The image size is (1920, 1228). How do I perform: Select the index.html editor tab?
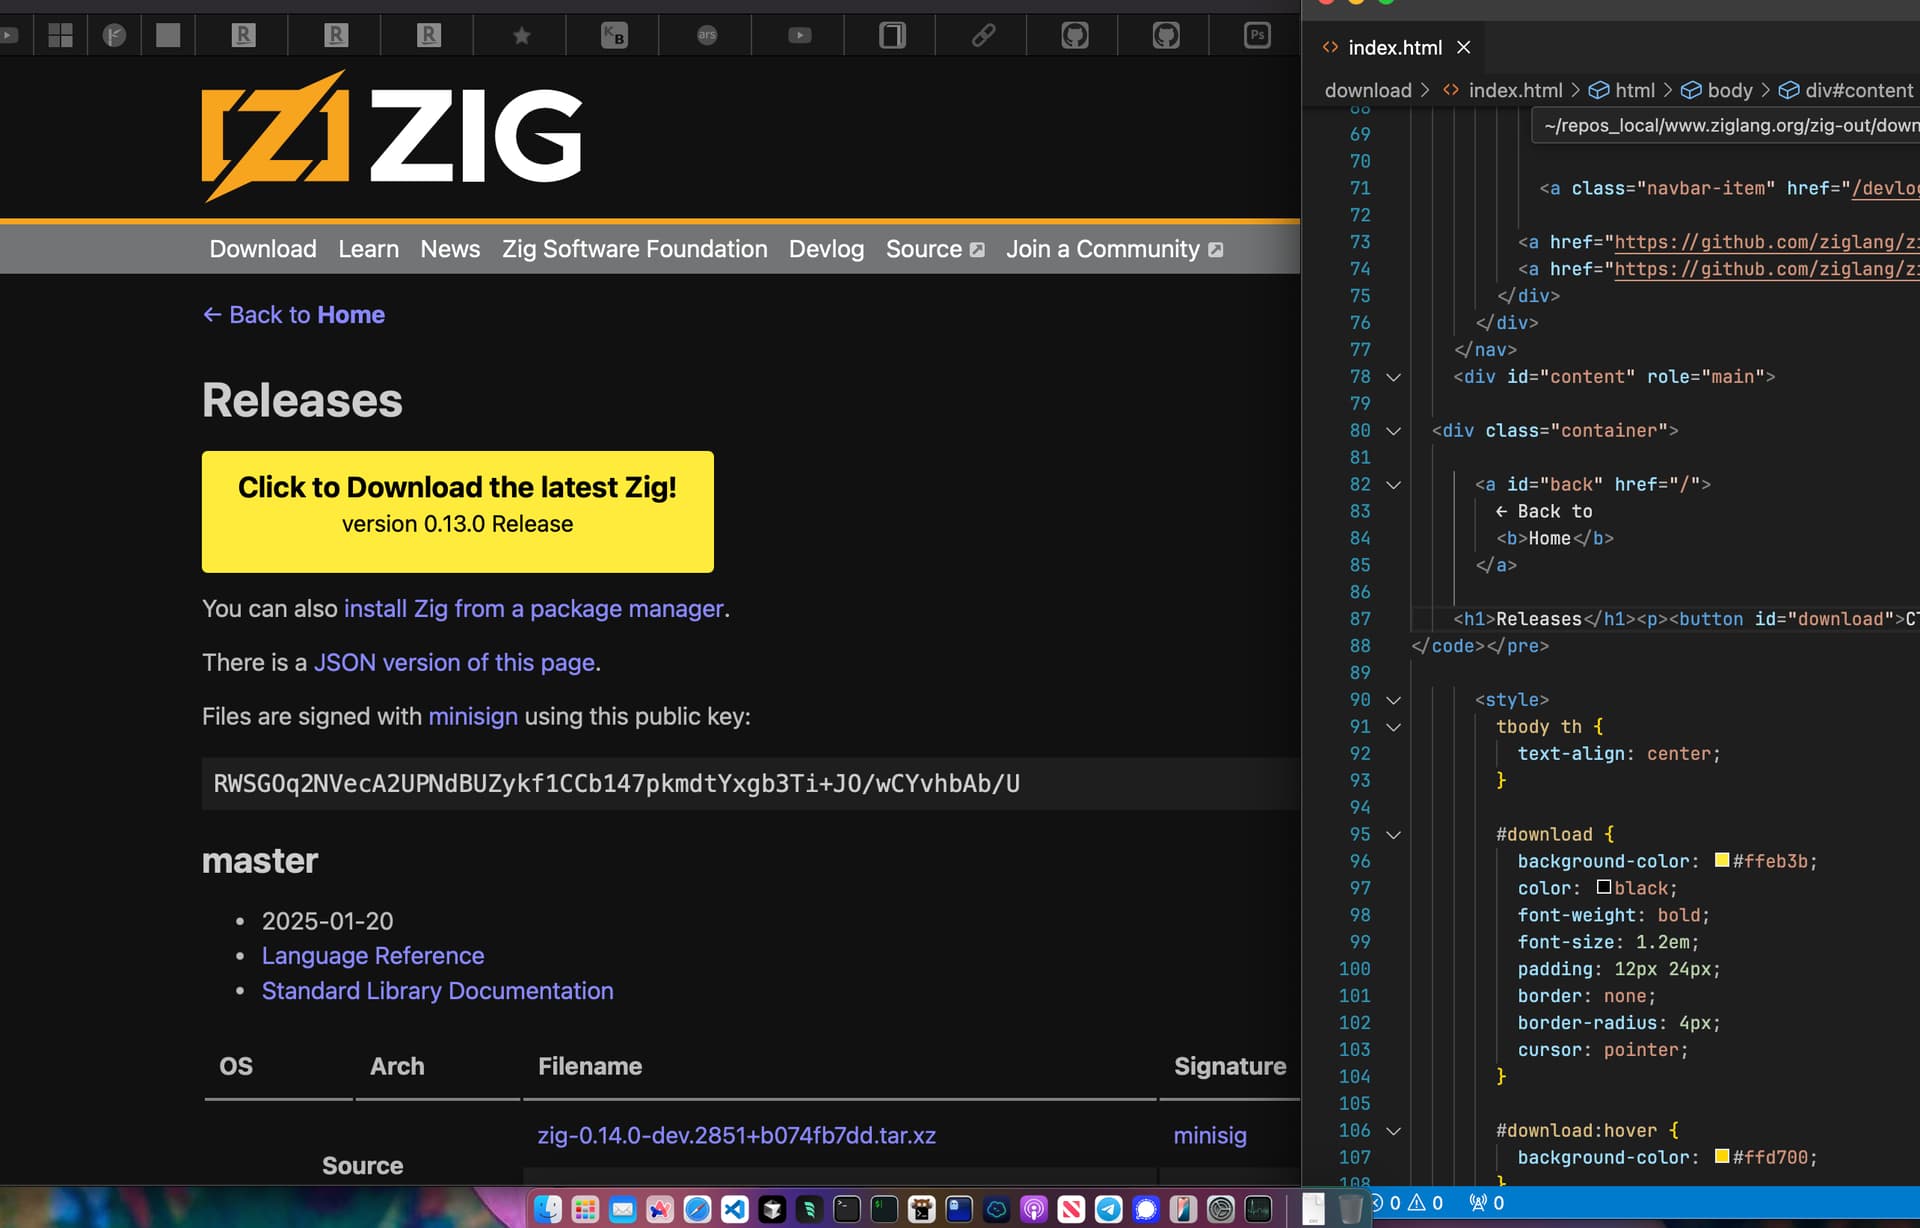(x=1395, y=47)
